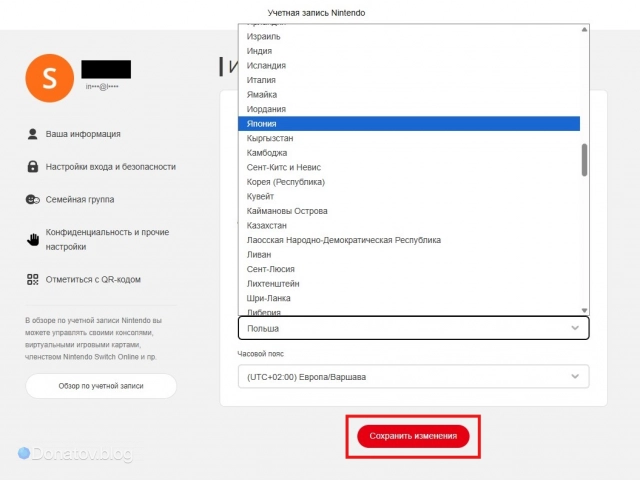
Task: Select Израиль in the country list
Action: pyautogui.click(x=409, y=36)
